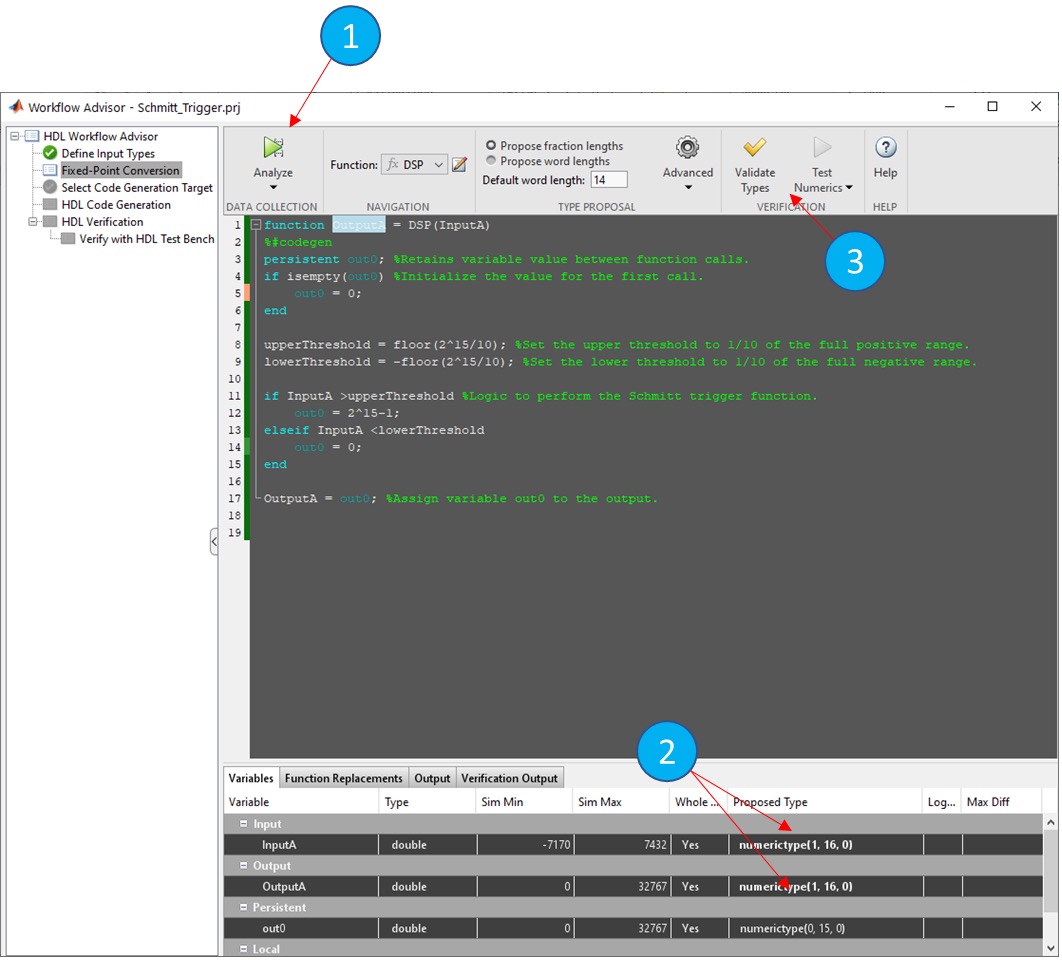Click the Analyze run icon
The height and width of the screenshot is (960, 1062).
point(273,148)
